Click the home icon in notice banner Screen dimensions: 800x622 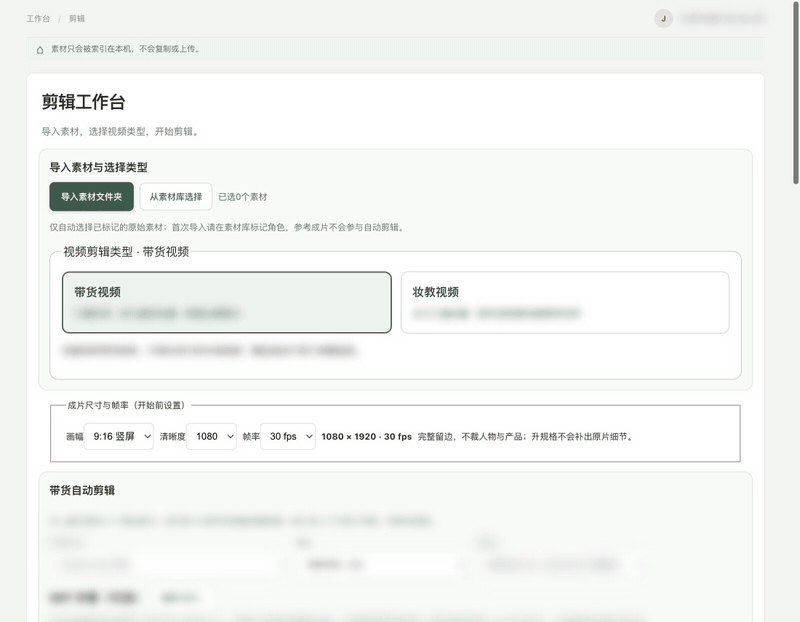40,49
